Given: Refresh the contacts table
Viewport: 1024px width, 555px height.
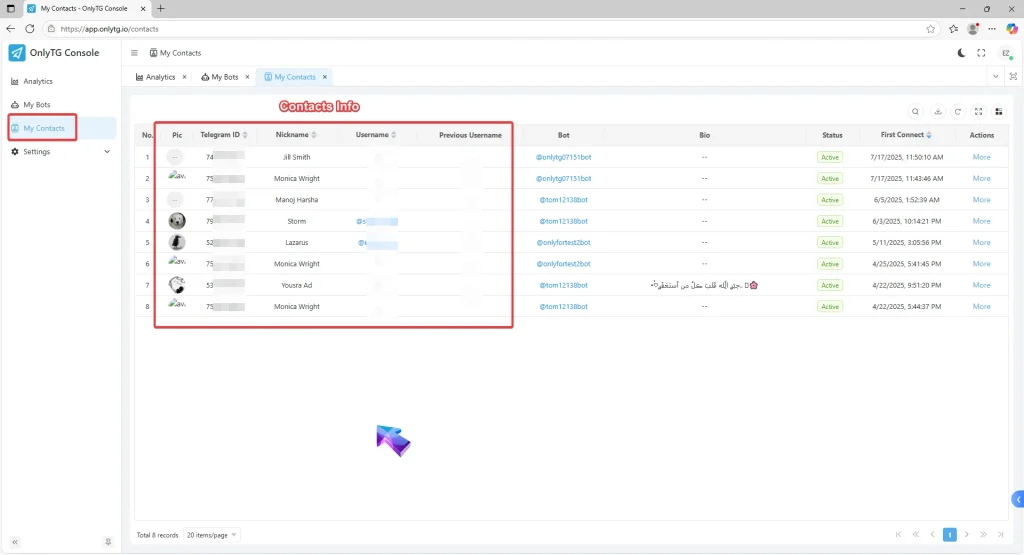Looking at the screenshot, I should pyautogui.click(x=958, y=112).
